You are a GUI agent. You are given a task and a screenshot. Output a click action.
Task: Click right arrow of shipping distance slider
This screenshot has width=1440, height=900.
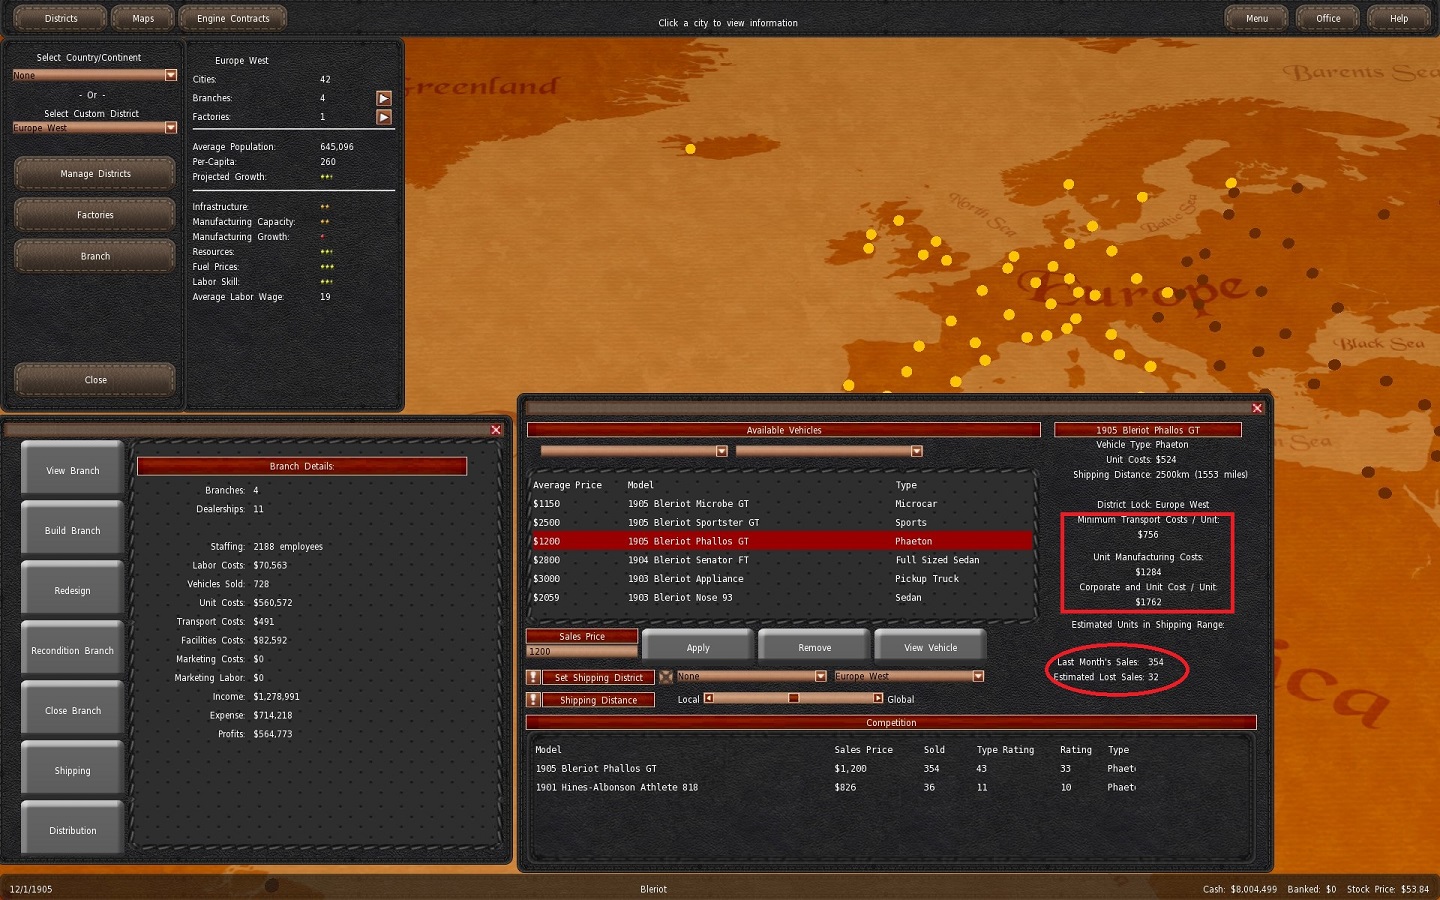878,699
